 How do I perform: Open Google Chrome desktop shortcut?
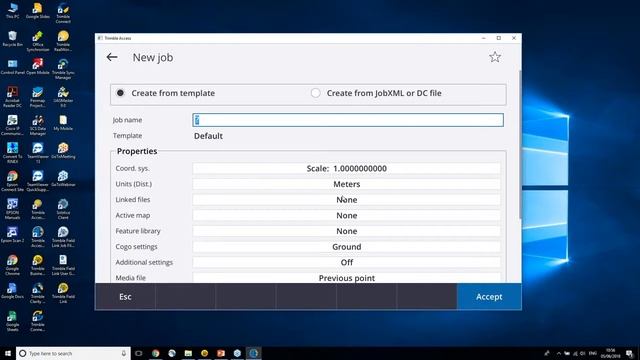click(x=12, y=264)
